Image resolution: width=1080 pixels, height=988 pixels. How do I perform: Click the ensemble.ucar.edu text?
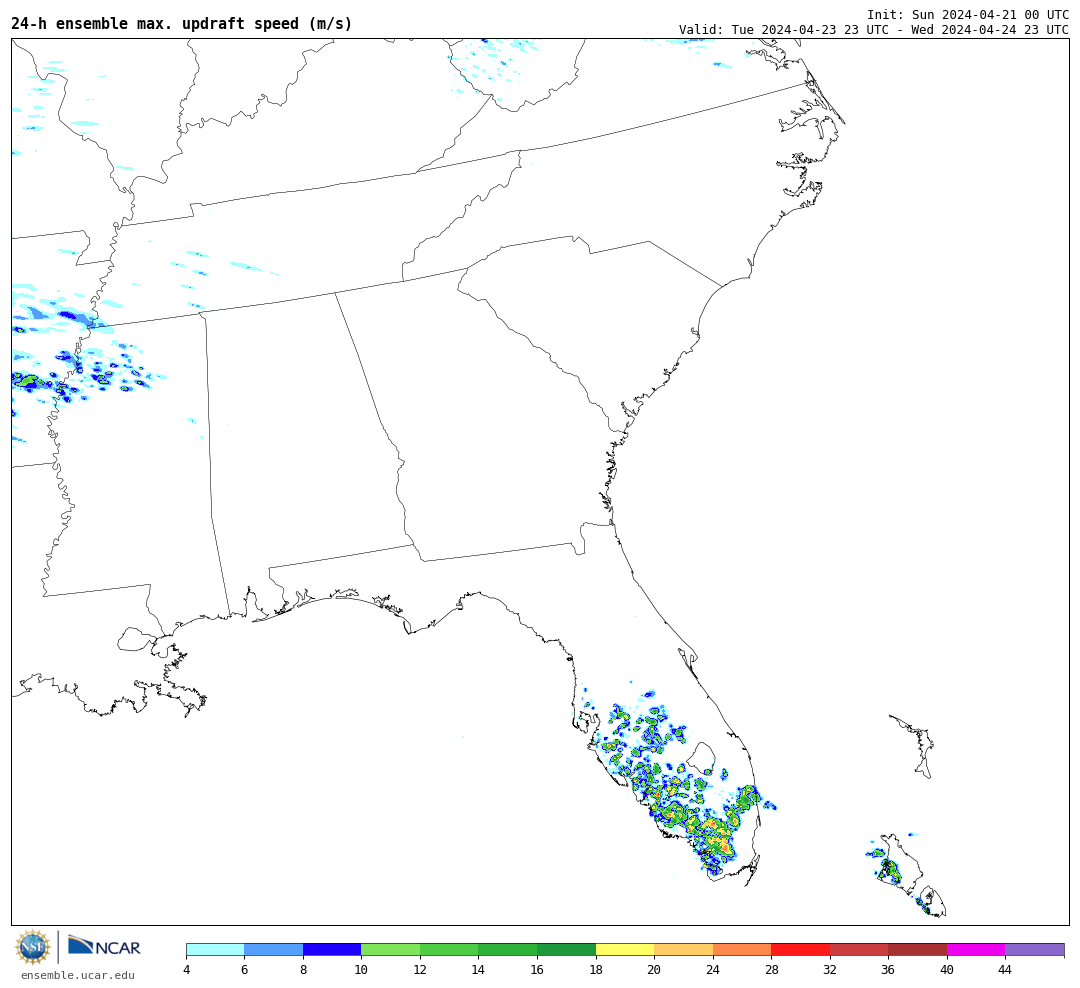click(x=78, y=975)
